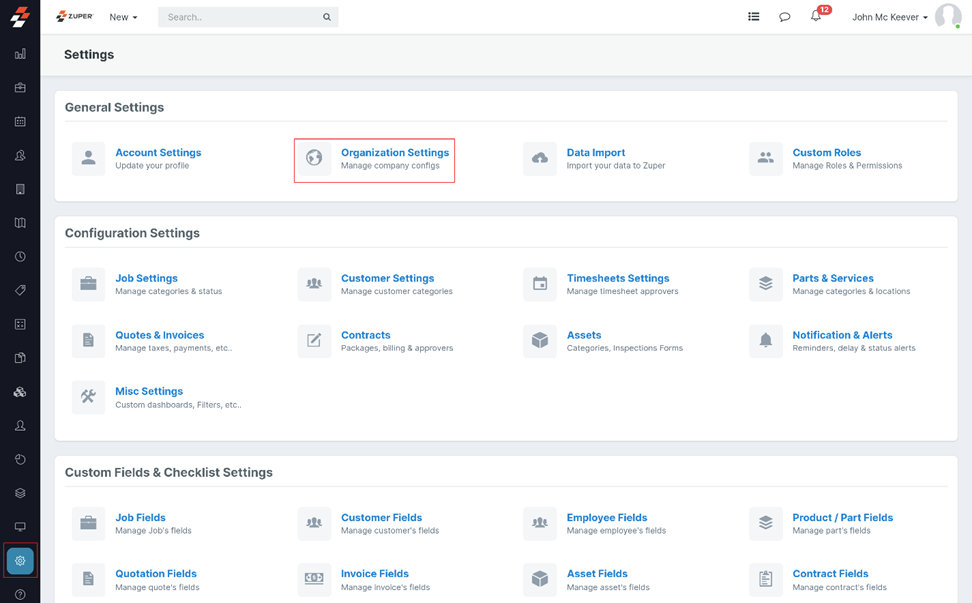The width and height of the screenshot is (972, 603).
Task: Expand the New dropdown menu
Action: coord(123,17)
